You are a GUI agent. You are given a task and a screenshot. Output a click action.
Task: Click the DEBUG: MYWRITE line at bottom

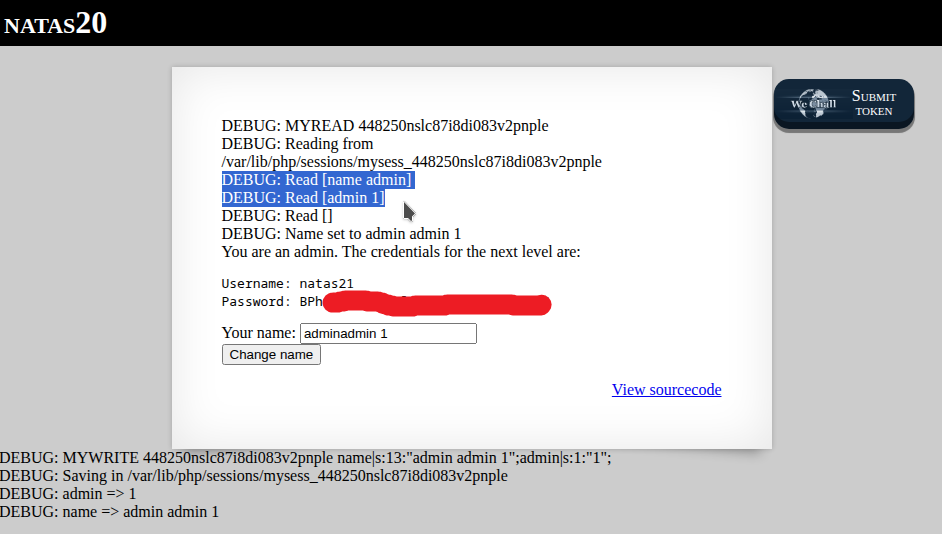pyautogui.click(x=305, y=458)
